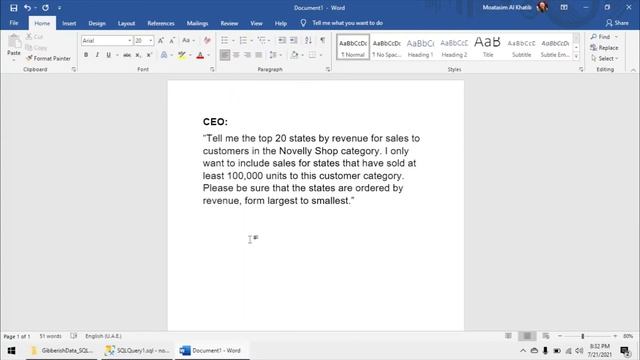Viewport: 640px width, 360px height.
Task: Toggle italic formatting
Action: point(97,55)
